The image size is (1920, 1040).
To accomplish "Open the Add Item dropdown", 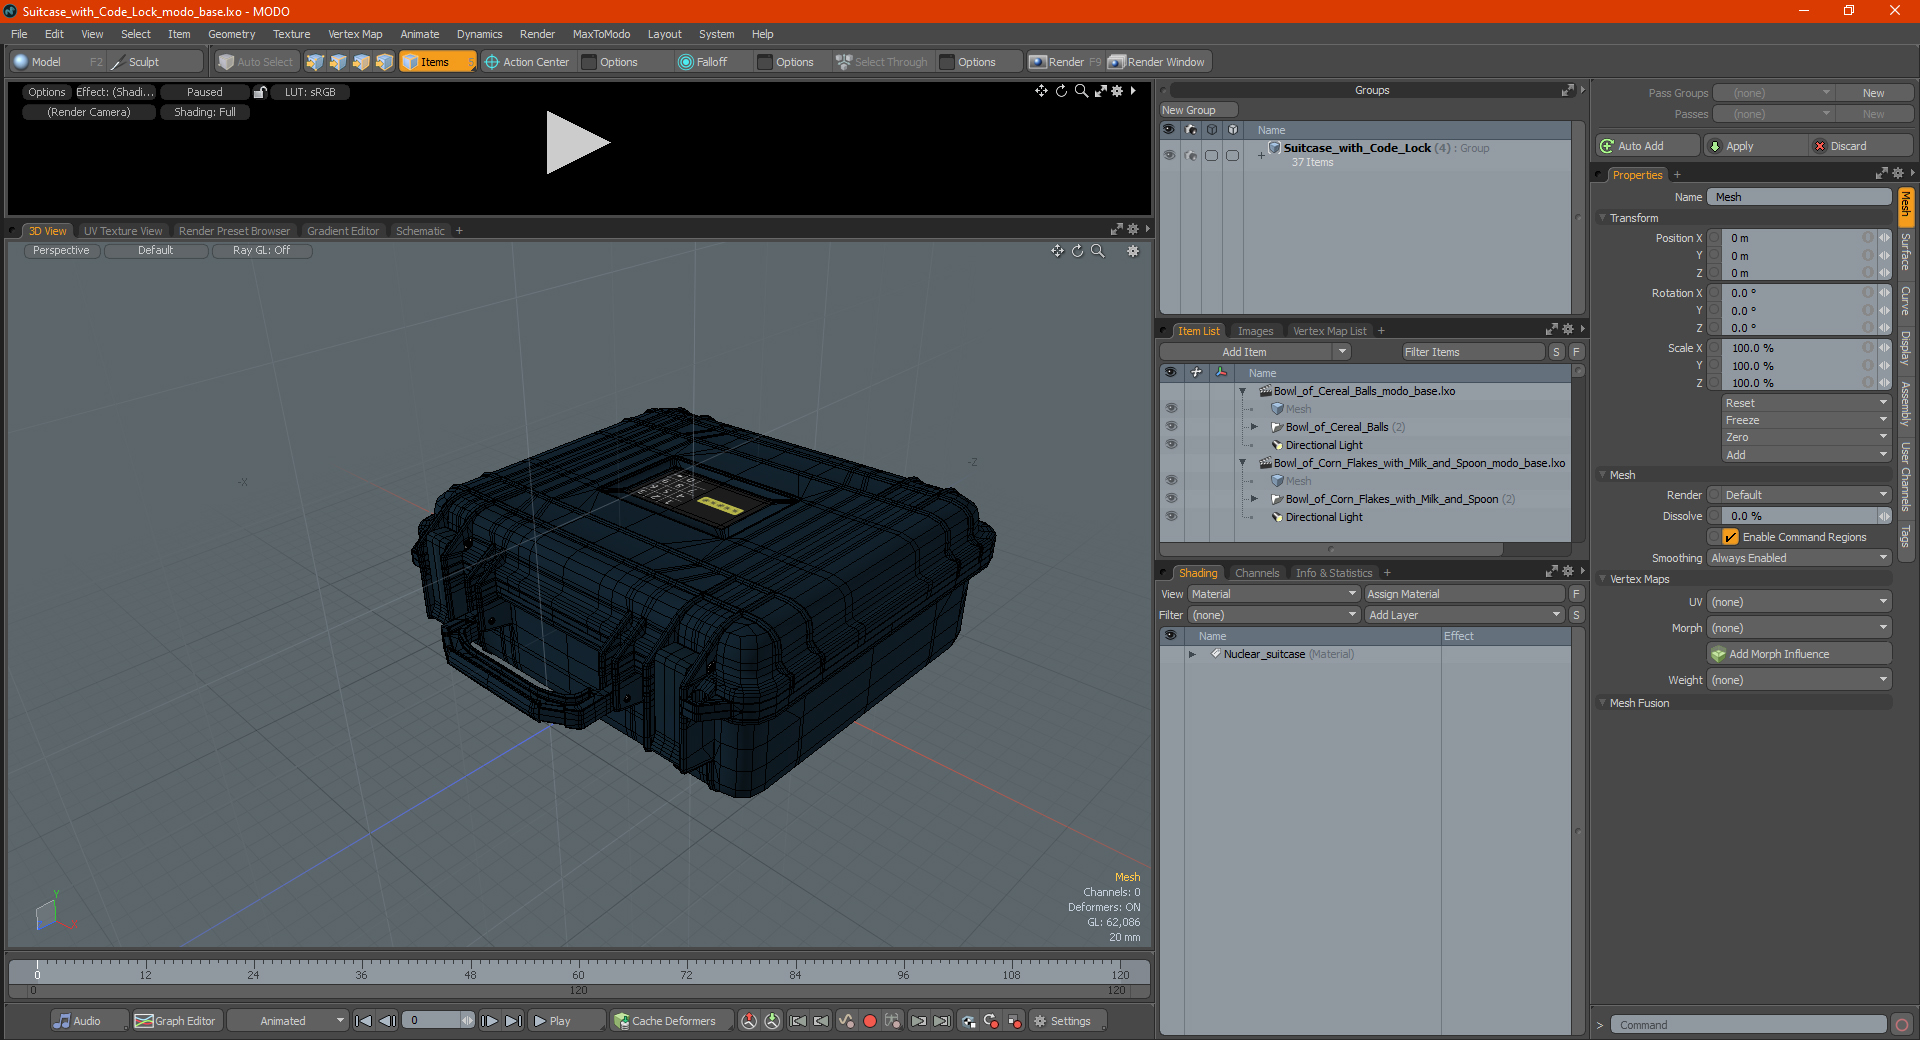I will [1256, 352].
